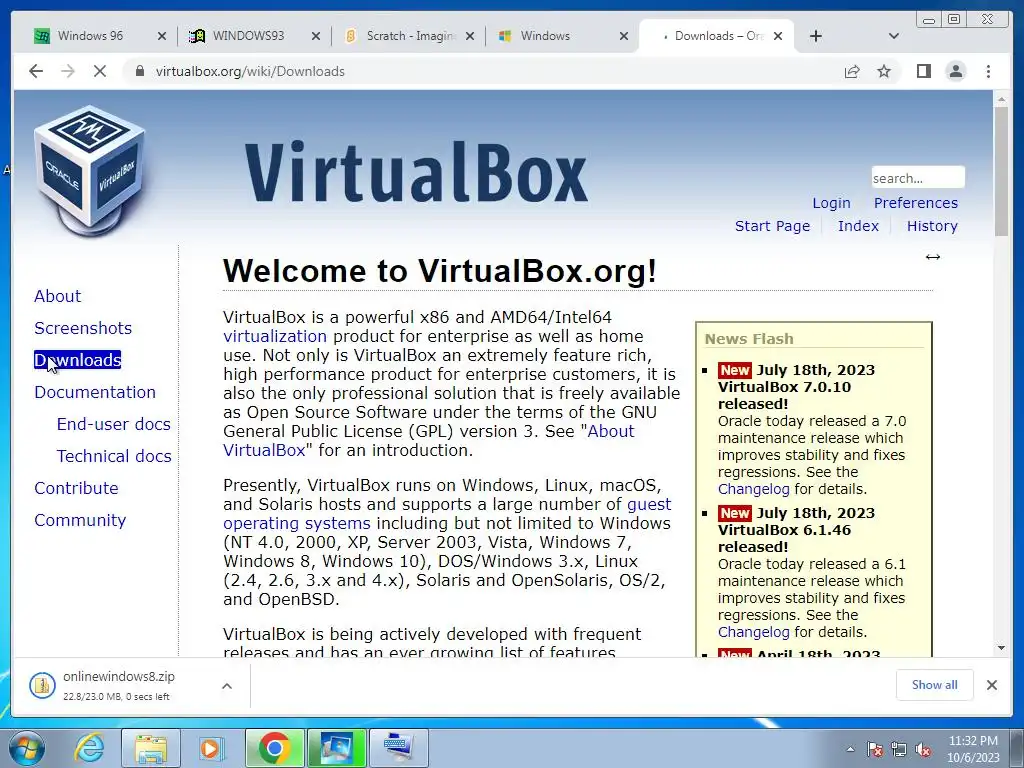Switch to the Windows tab
The height and width of the screenshot is (768, 1024).
pyautogui.click(x=545, y=36)
